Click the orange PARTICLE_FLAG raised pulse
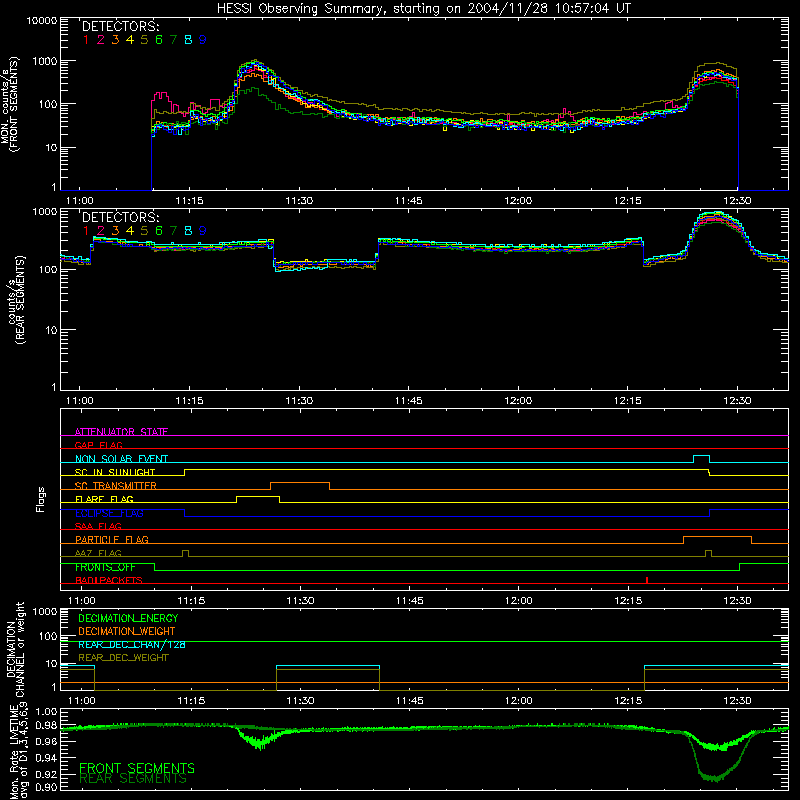 click(x=717, y=540)
